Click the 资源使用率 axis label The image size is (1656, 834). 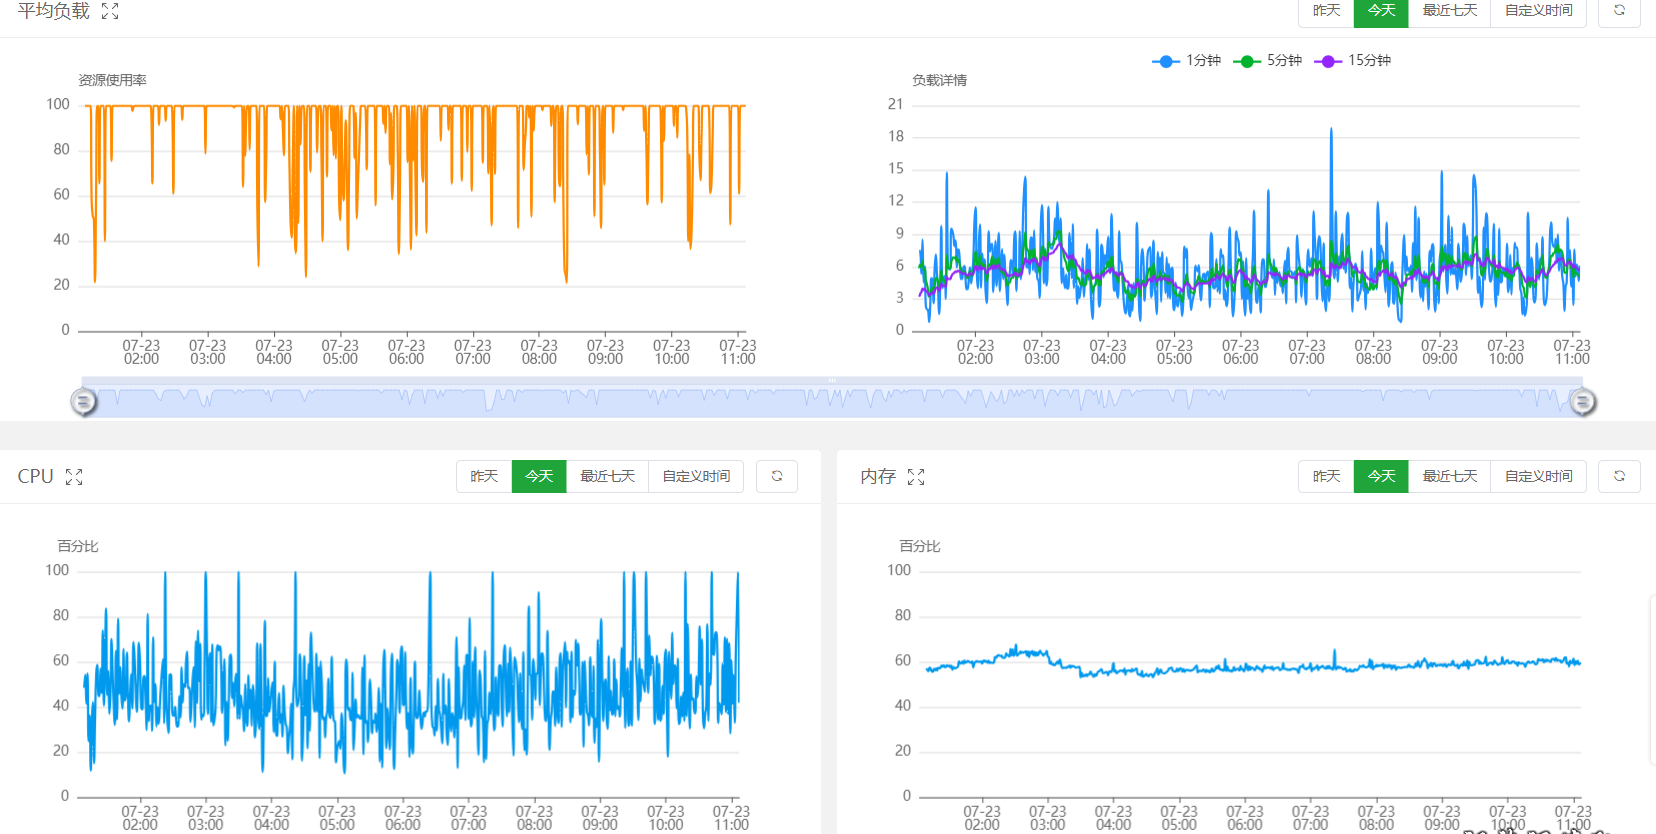point(112,80)
